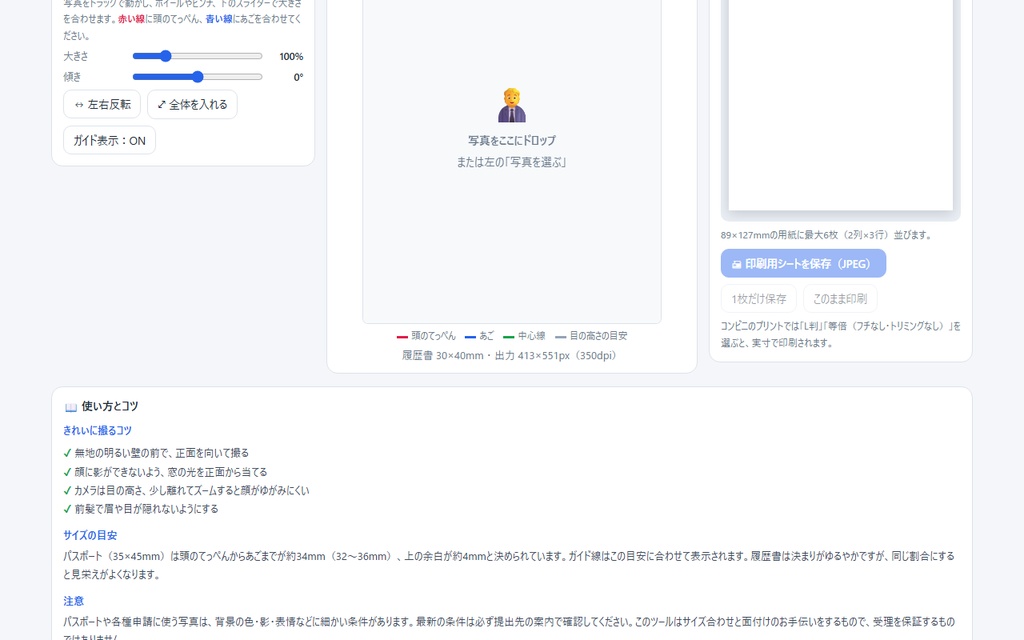Click the 使い方とコツ section title
1024x640 pixels.
coord(110,406)
